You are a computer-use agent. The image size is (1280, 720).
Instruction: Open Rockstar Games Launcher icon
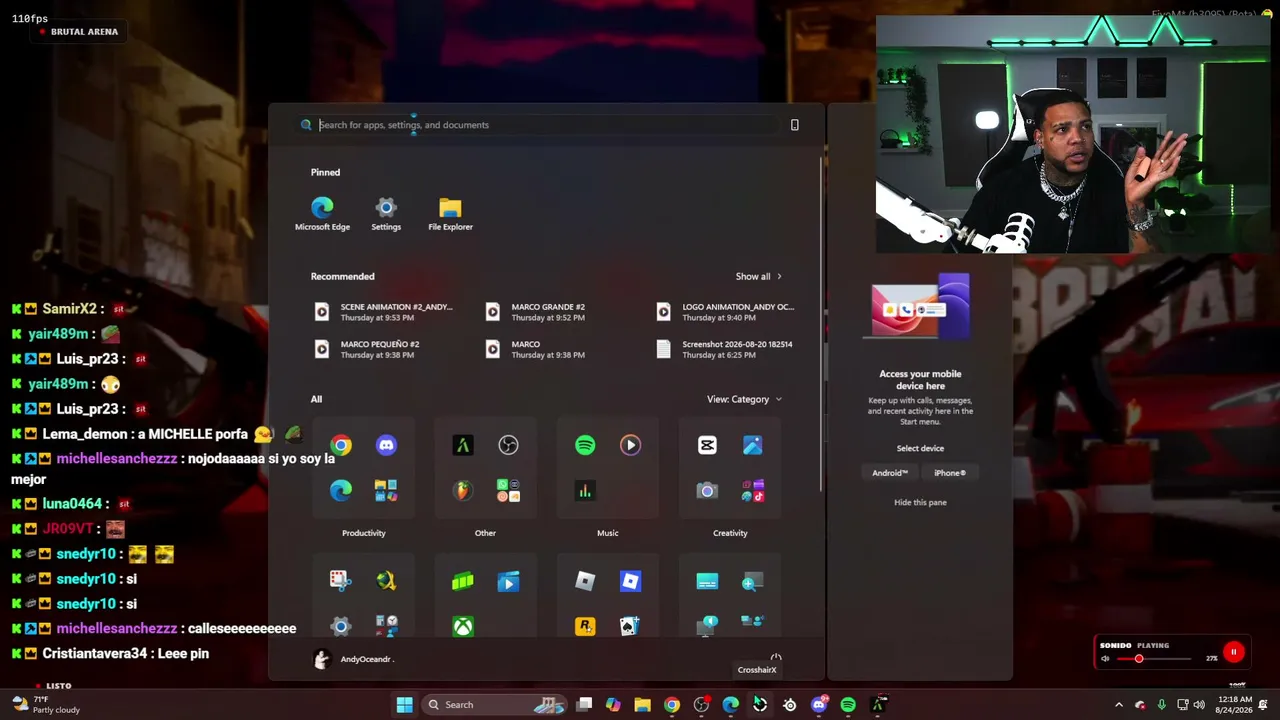(585, 627)
